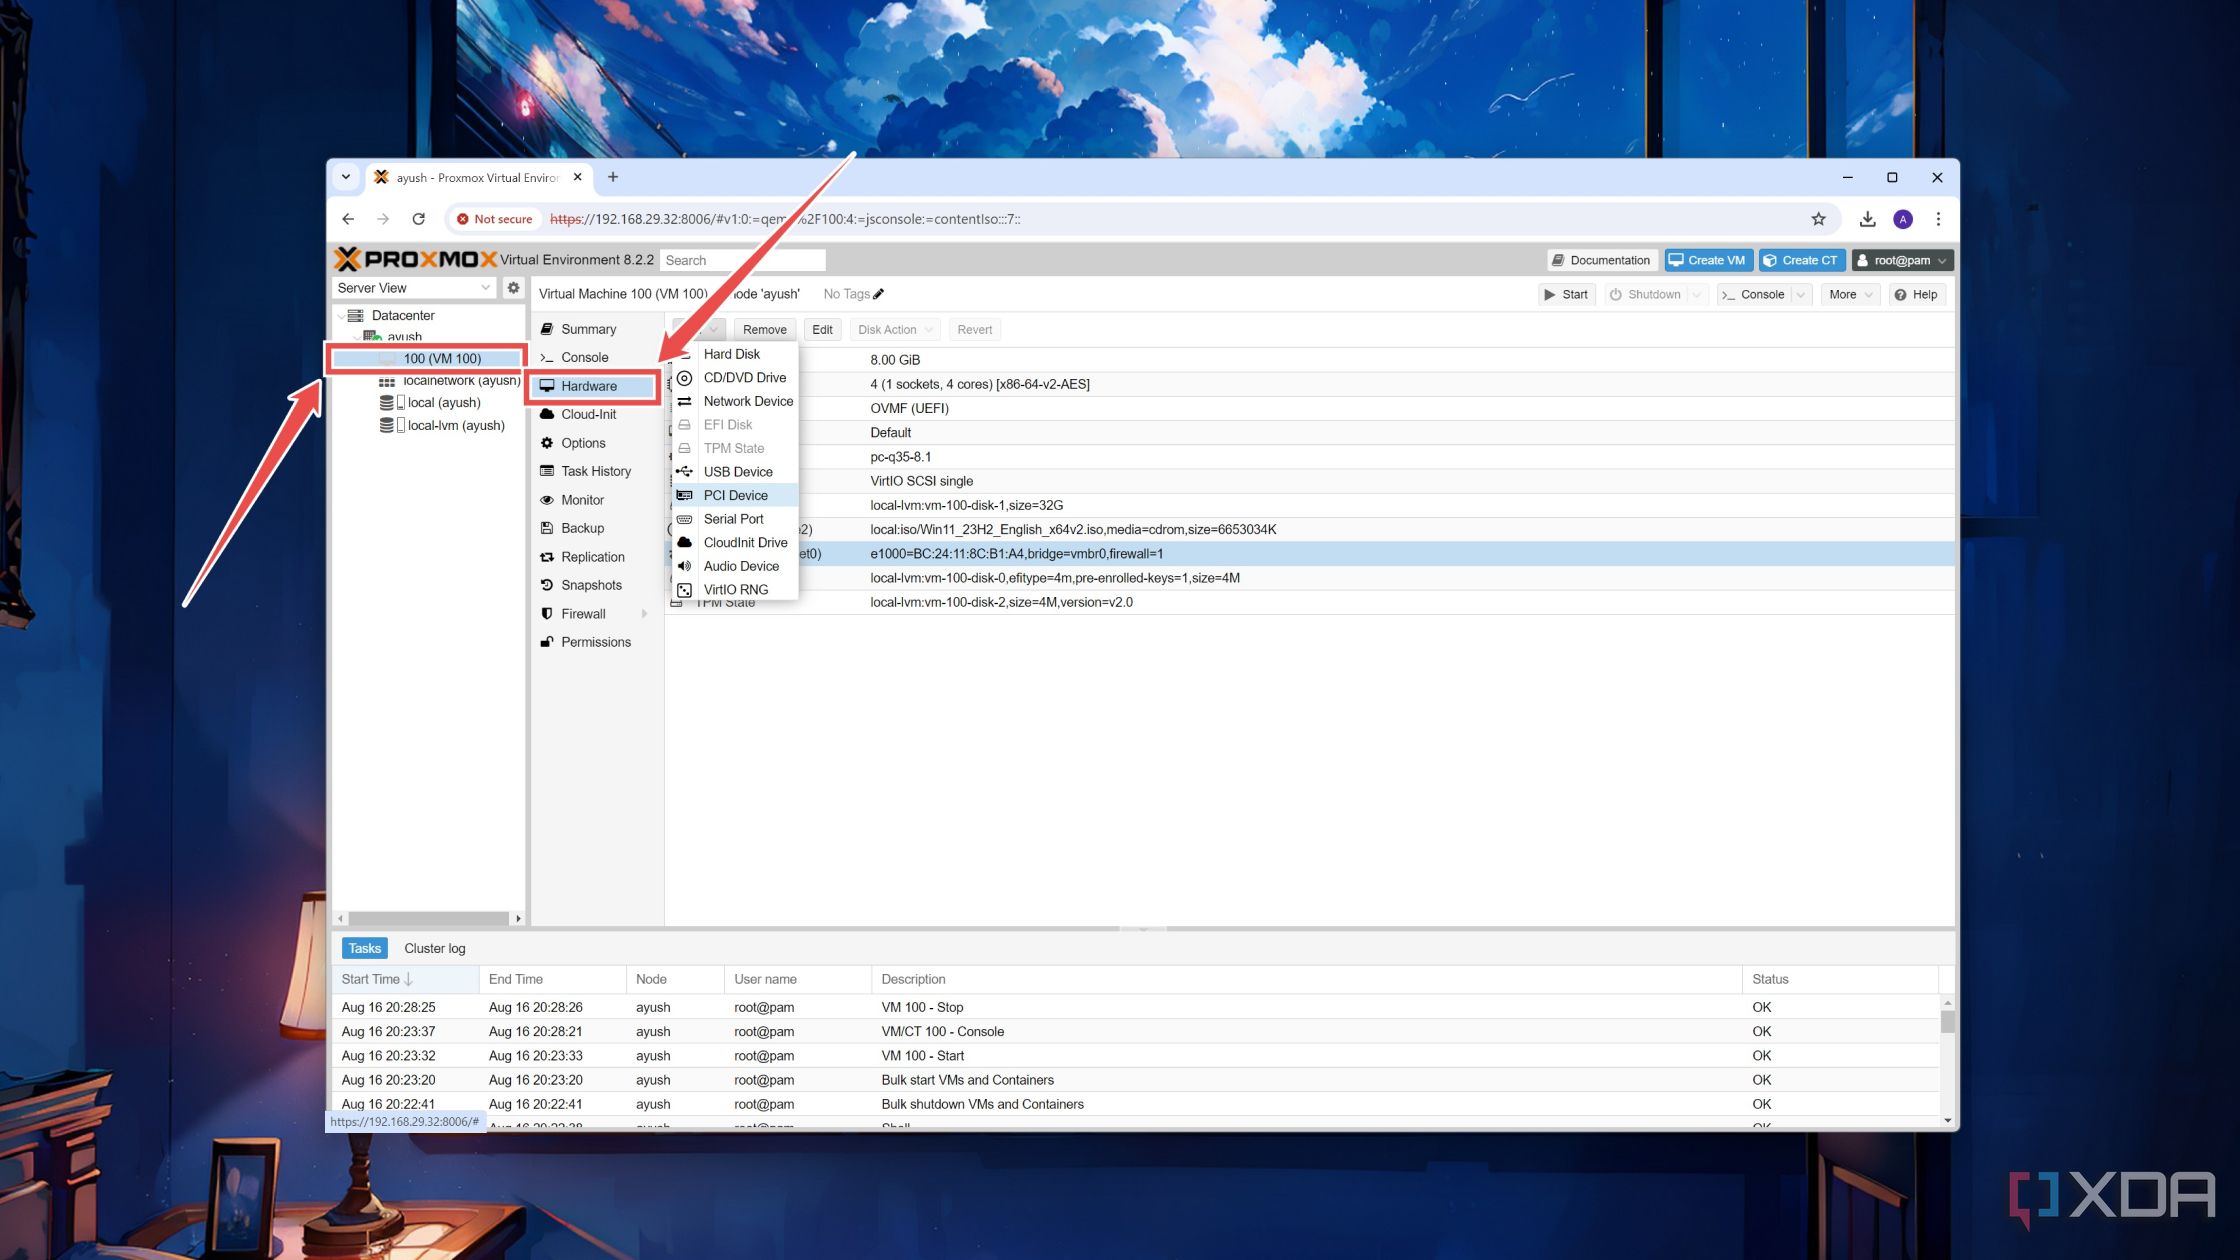Screen dimensions: 2240x1260
Task: Click the Edit hardware button
Action: 822,330
